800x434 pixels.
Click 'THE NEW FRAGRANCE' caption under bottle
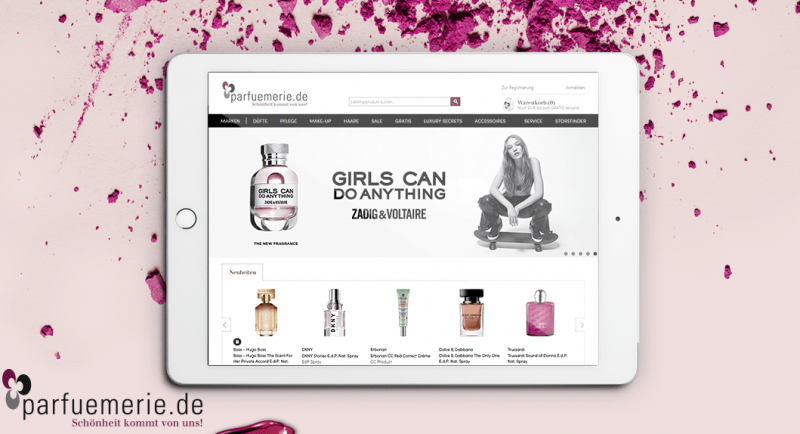coord(276,244)
